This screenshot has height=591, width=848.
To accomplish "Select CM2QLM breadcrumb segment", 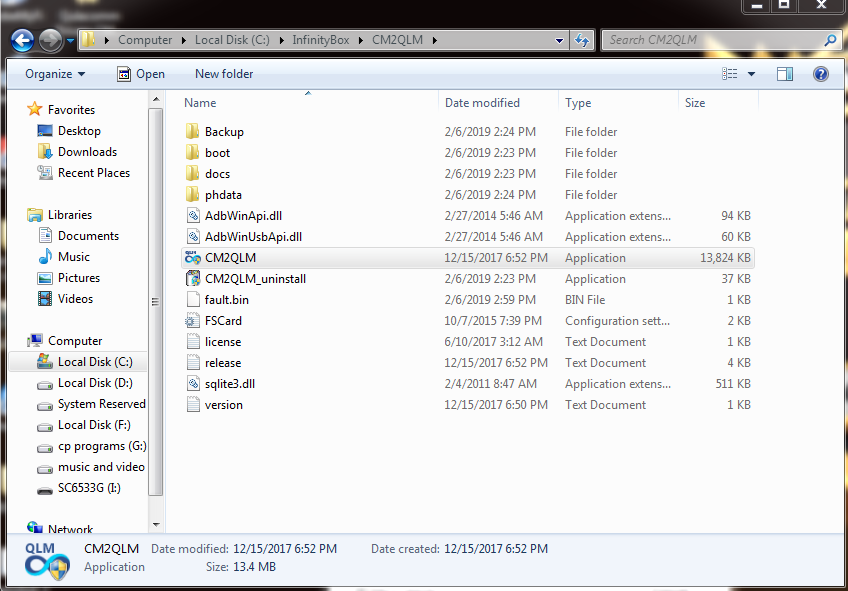I will tap(398, 40).
